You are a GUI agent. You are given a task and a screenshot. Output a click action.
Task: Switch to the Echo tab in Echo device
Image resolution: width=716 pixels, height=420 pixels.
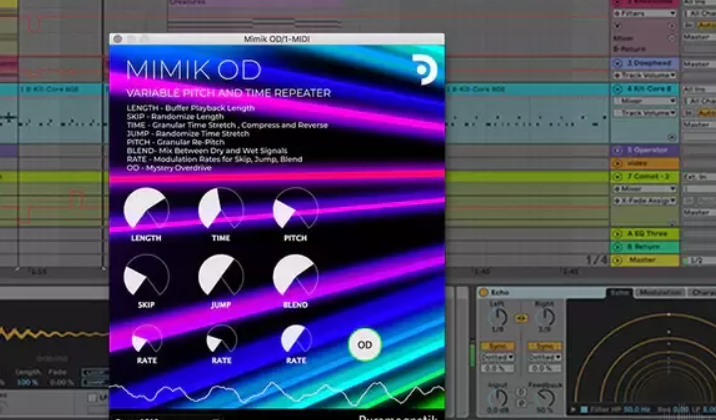click(x=620, y=293)
